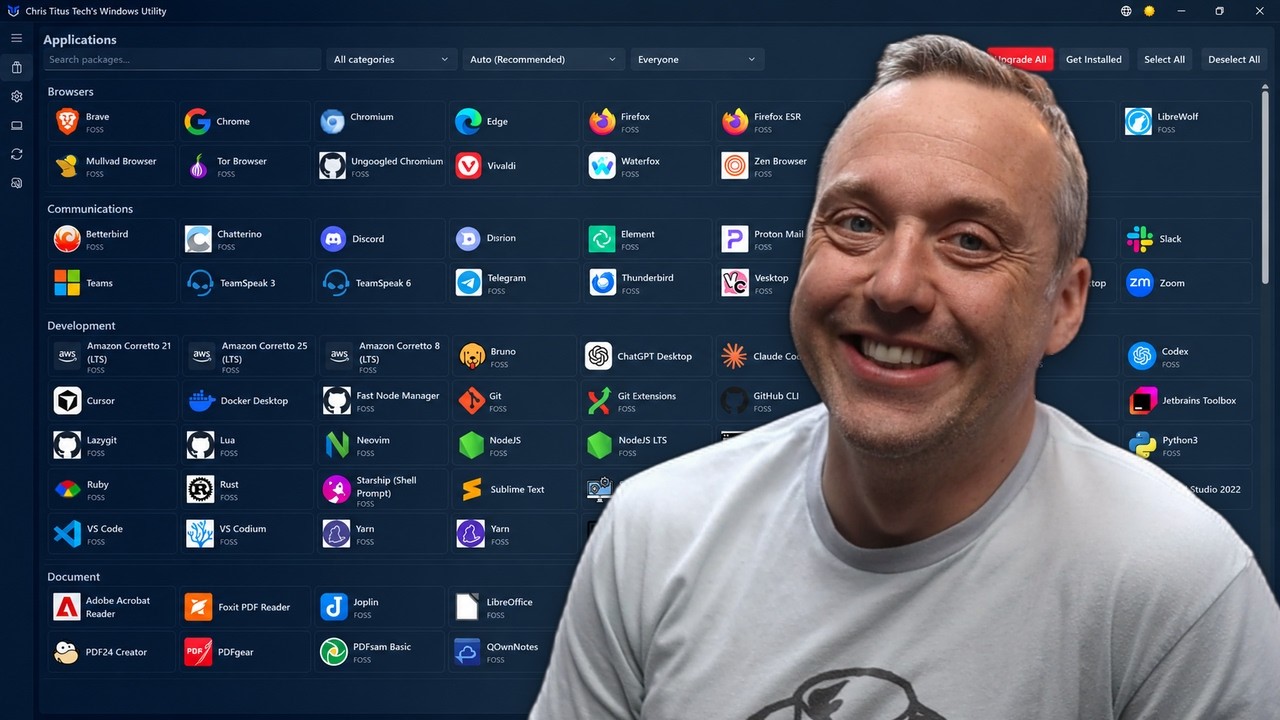Image resolution: width=1280 pixels, height=720 pixels.
Task: Select the NodeJS LTS hexagon icon
Action: (x=599, y=445)
